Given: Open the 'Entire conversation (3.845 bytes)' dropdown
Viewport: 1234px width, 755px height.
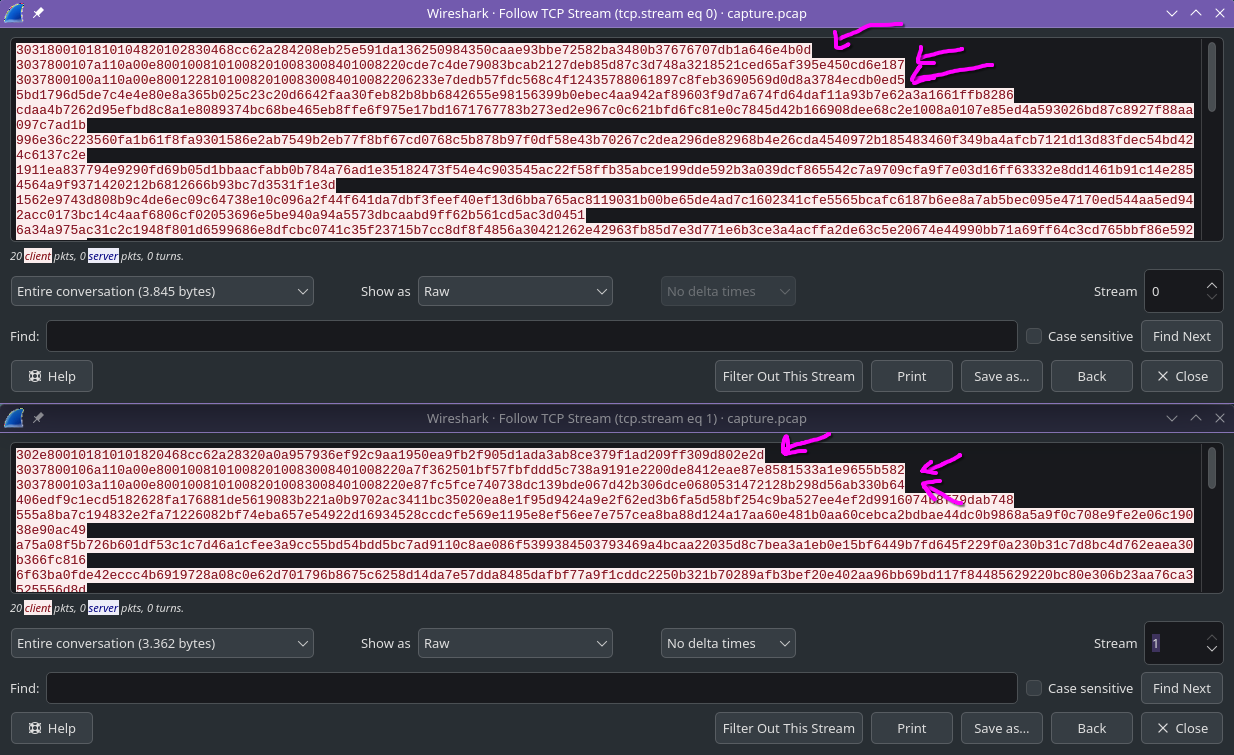Looking at the screenshot, I should [x=162, y=291].
